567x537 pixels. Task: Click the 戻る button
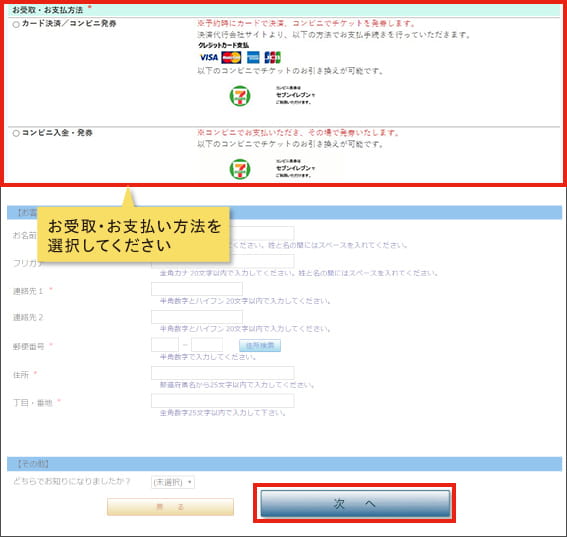[170, 507]
